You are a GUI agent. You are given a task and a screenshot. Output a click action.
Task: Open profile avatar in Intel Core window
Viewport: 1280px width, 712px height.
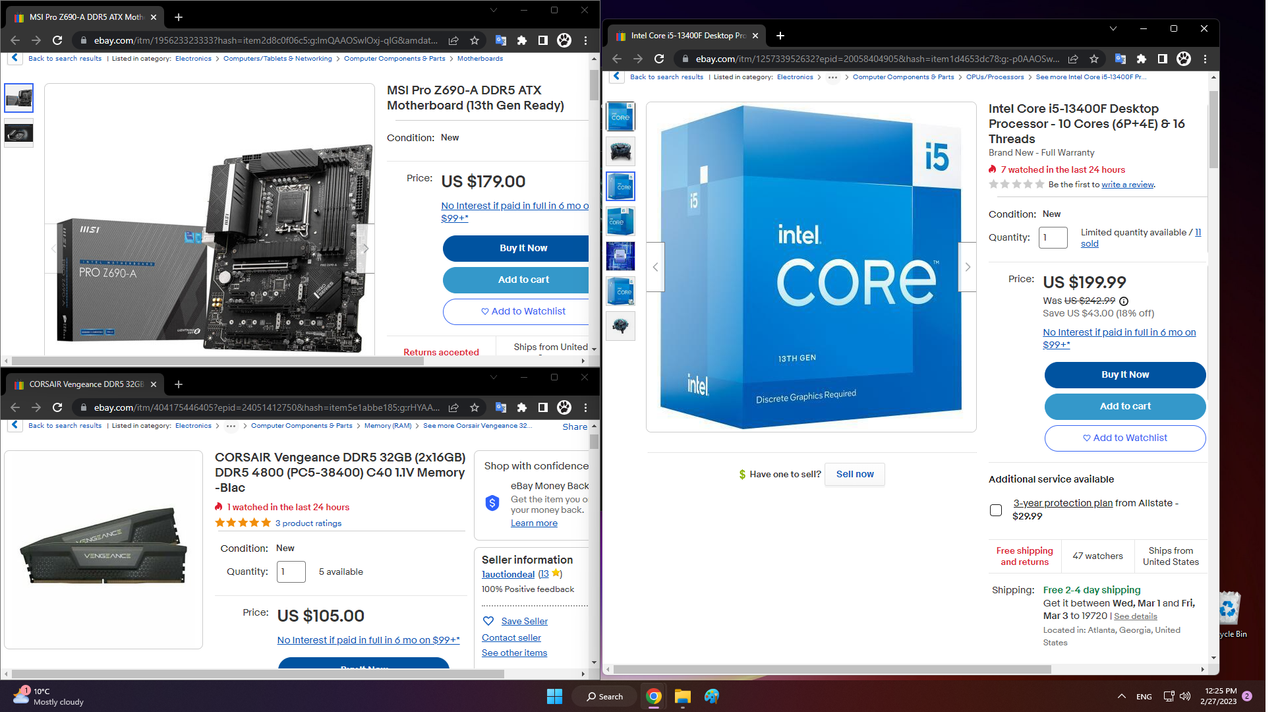coord(1184,59)
